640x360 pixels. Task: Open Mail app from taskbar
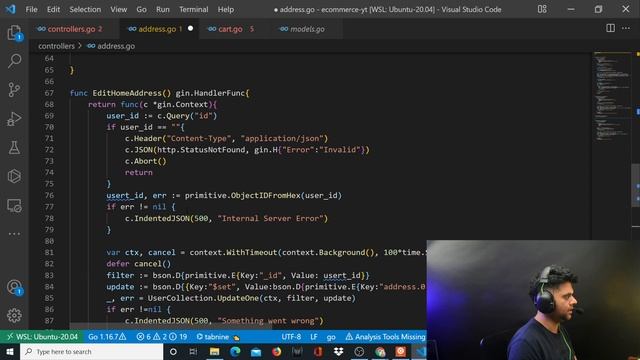pyautogui.click(x=256, y=351)
